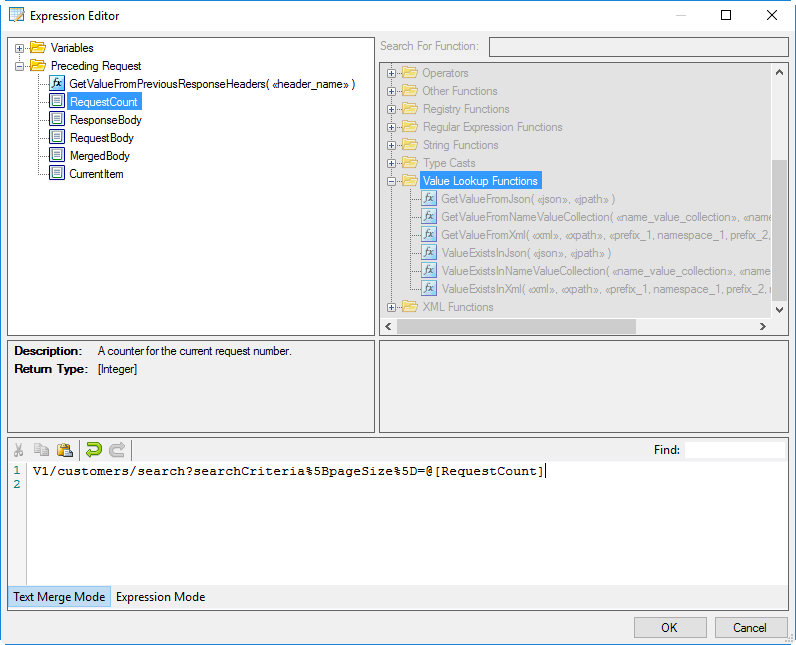This screenshot has height=645, width=796.
Task: Click the fx icon beside ValueExistsInJson
Action: tap(429, 252)
